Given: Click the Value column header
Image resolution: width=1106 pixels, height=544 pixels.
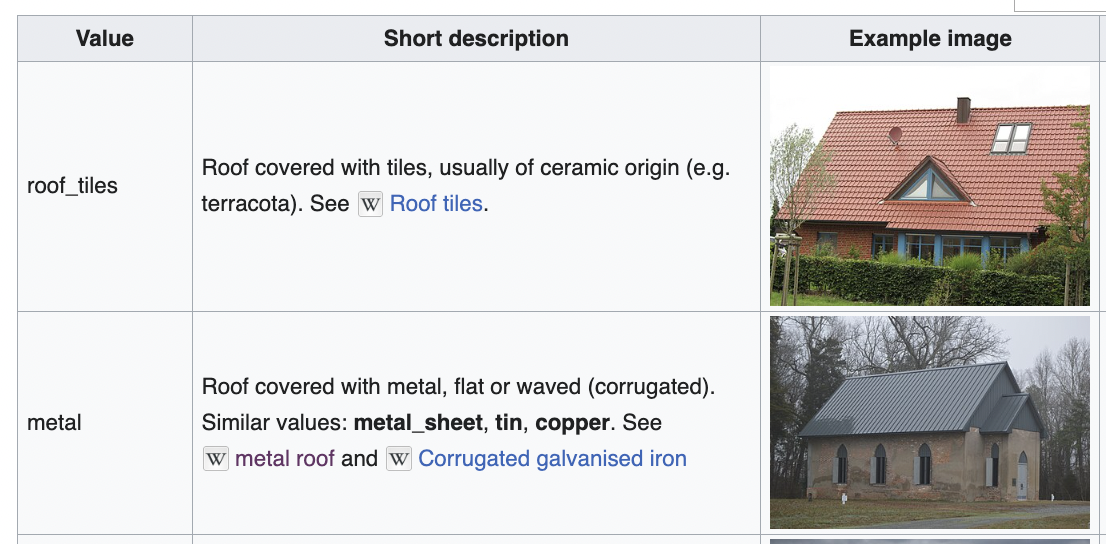Looking at the screenshot, I should 105,38.
